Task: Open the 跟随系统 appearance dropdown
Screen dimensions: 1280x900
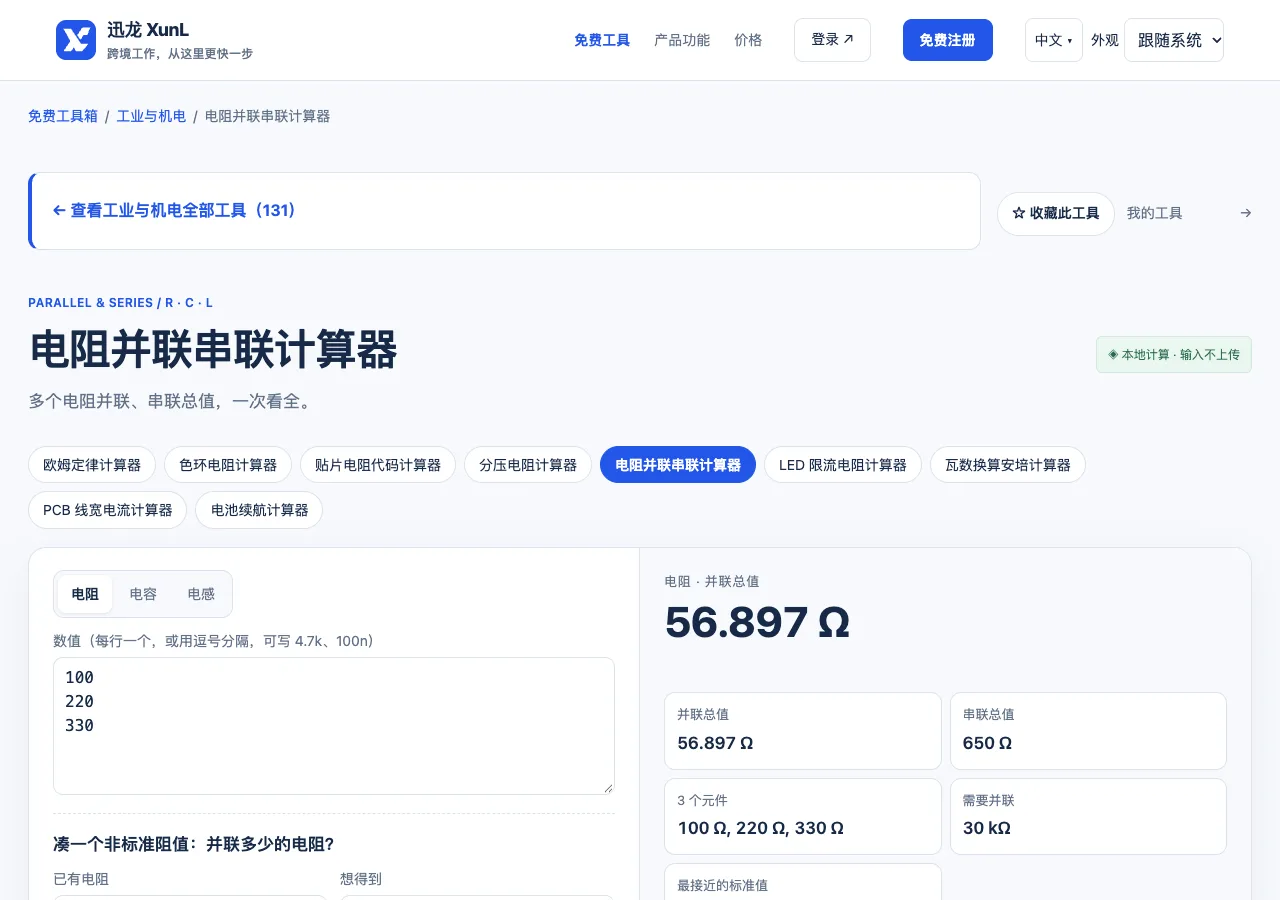Action: (1174, 40)
